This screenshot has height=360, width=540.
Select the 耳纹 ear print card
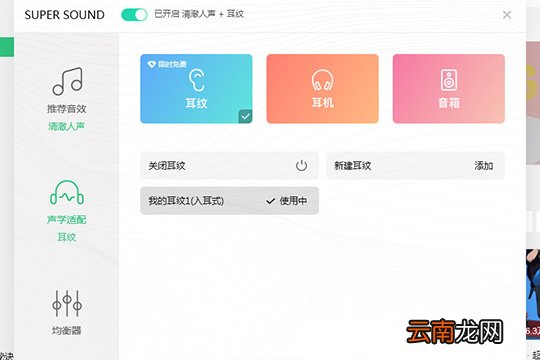coord(196,89)
